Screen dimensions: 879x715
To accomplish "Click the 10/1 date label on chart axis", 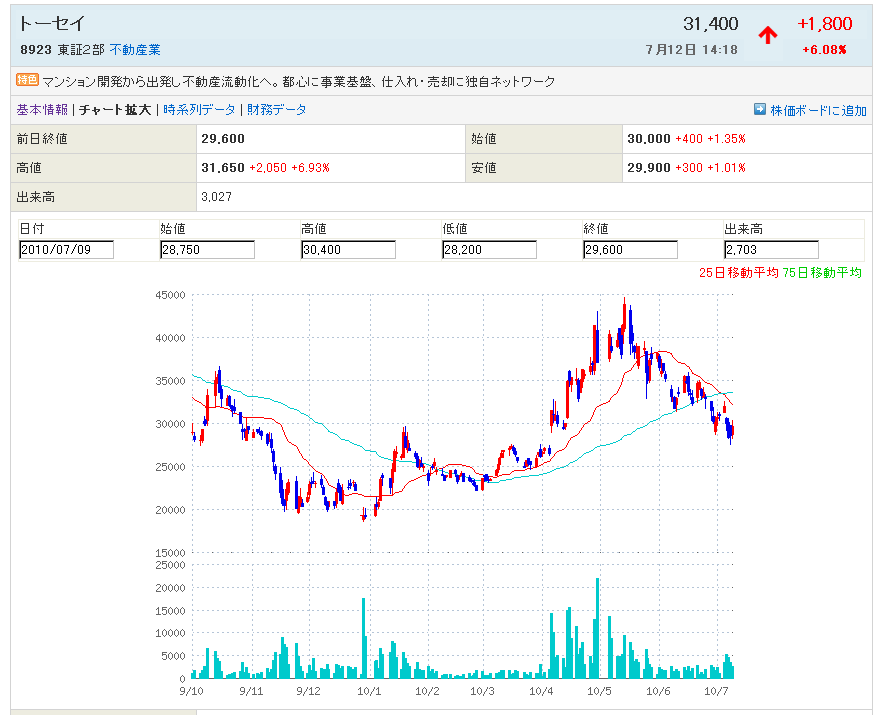I will tap(369, 691).
